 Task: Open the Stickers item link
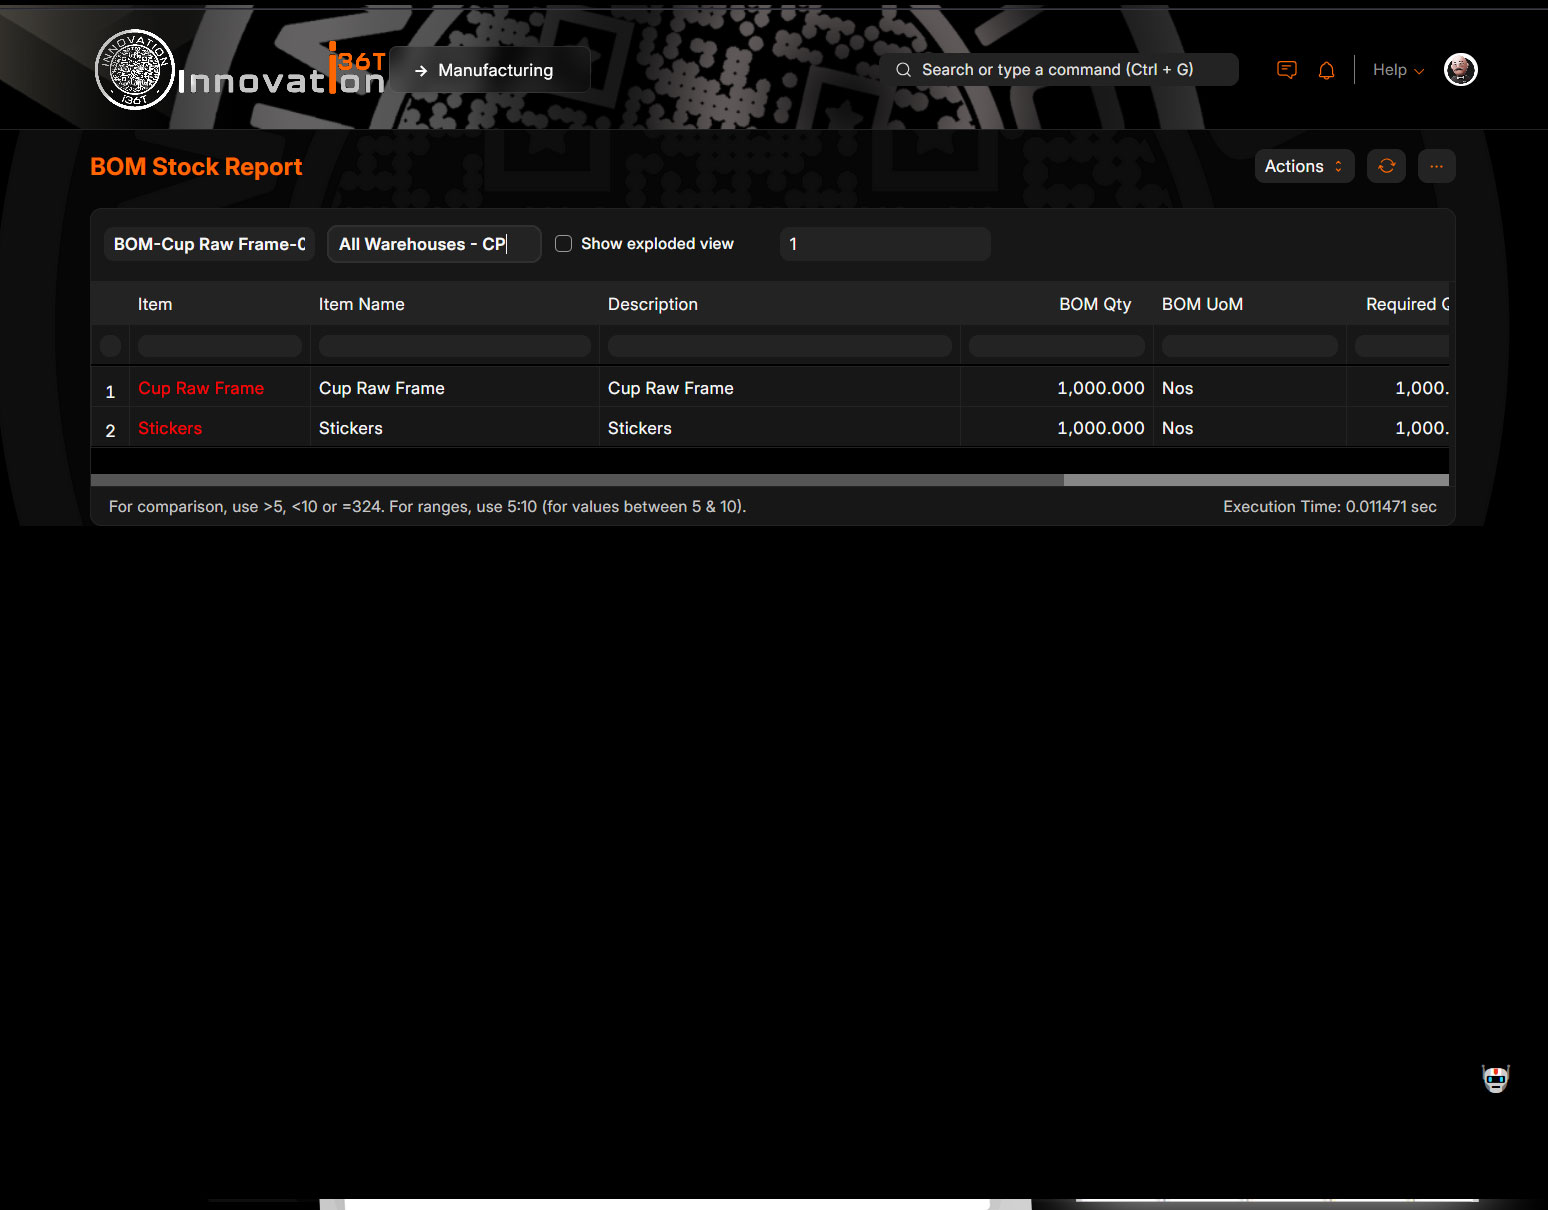click(x=170, y=428)
